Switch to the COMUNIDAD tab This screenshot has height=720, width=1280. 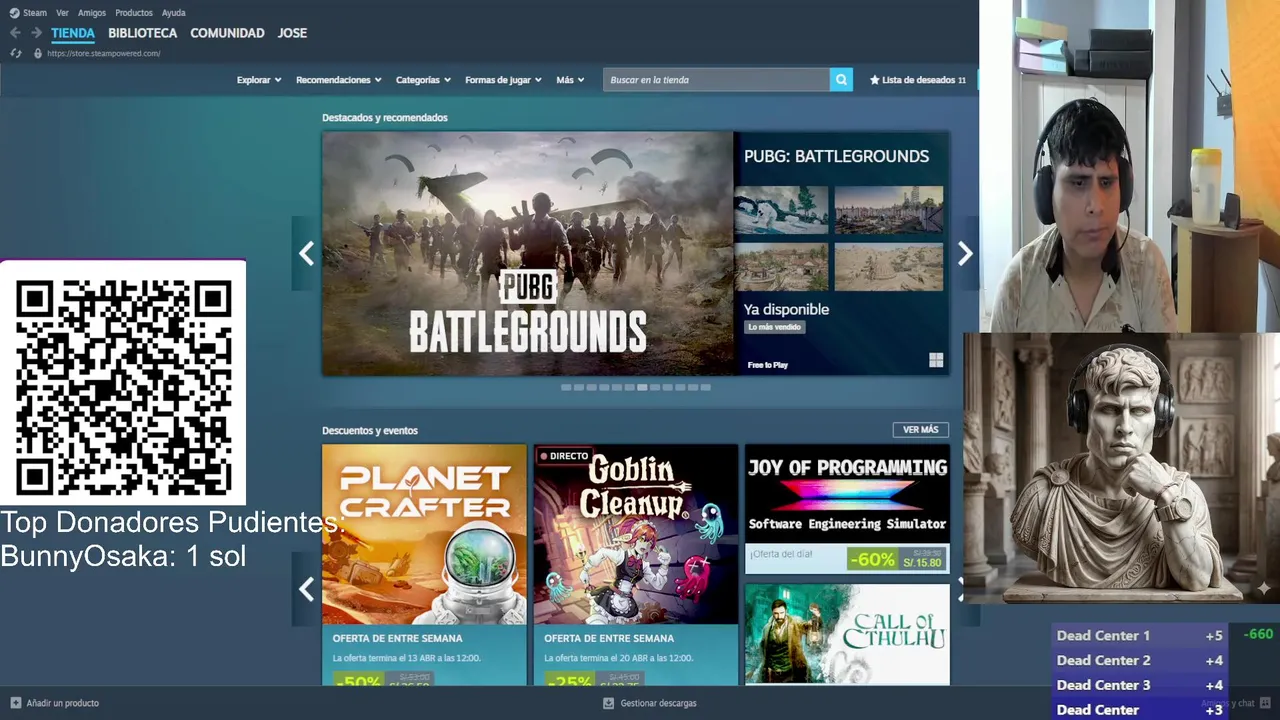point(228,33)
